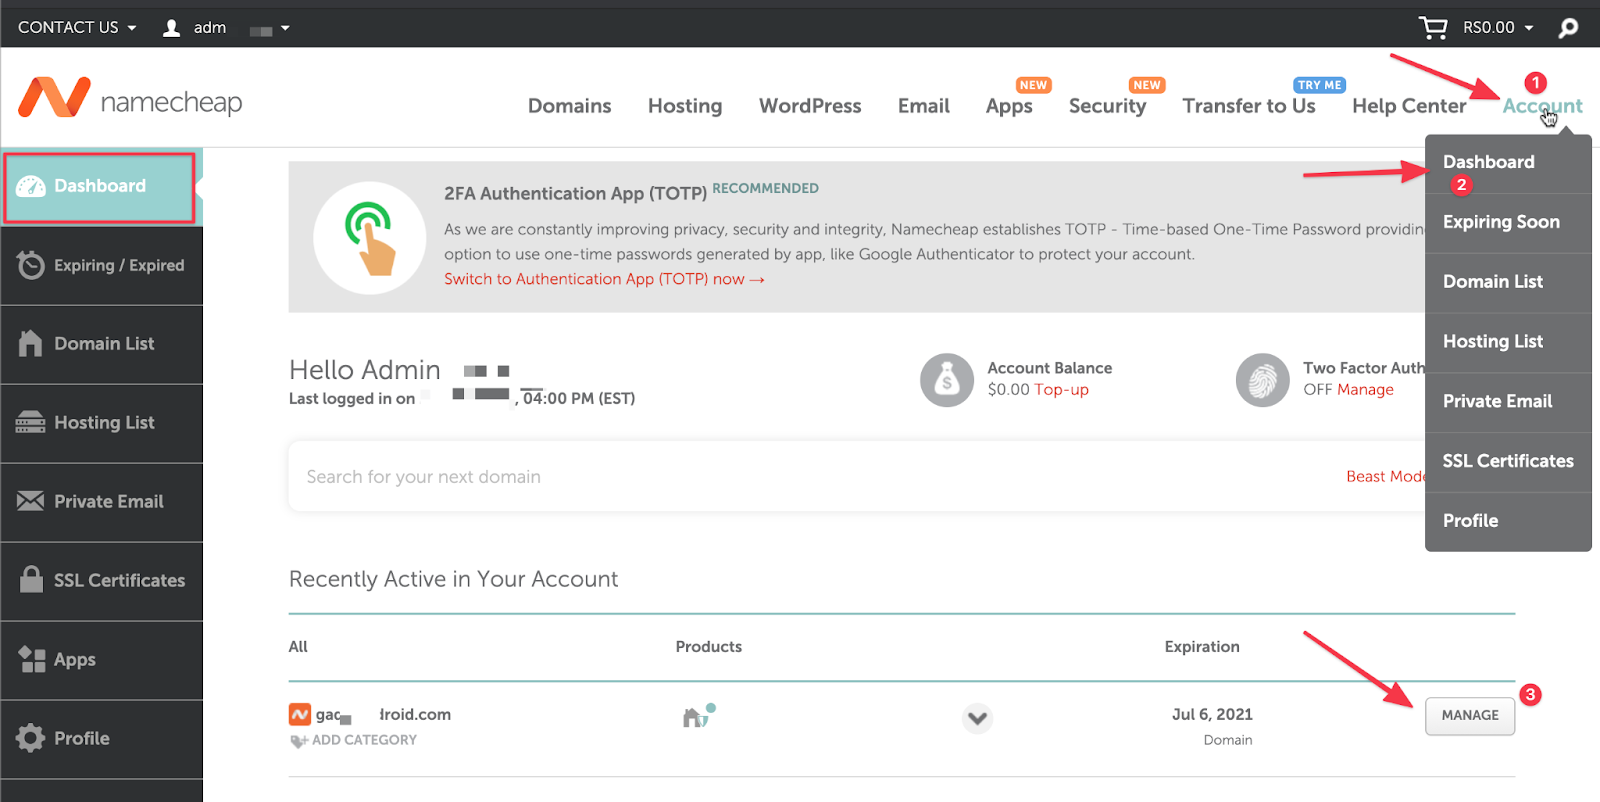Click the Domain List house icon
The width and height of the screenshot is (1600, 802).
pos(31,343)
